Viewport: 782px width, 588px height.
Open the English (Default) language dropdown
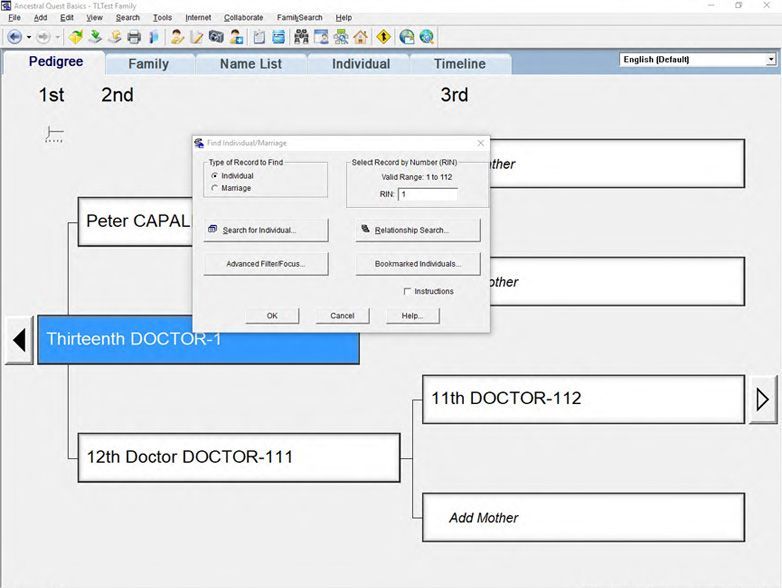(x=771, y=59)
